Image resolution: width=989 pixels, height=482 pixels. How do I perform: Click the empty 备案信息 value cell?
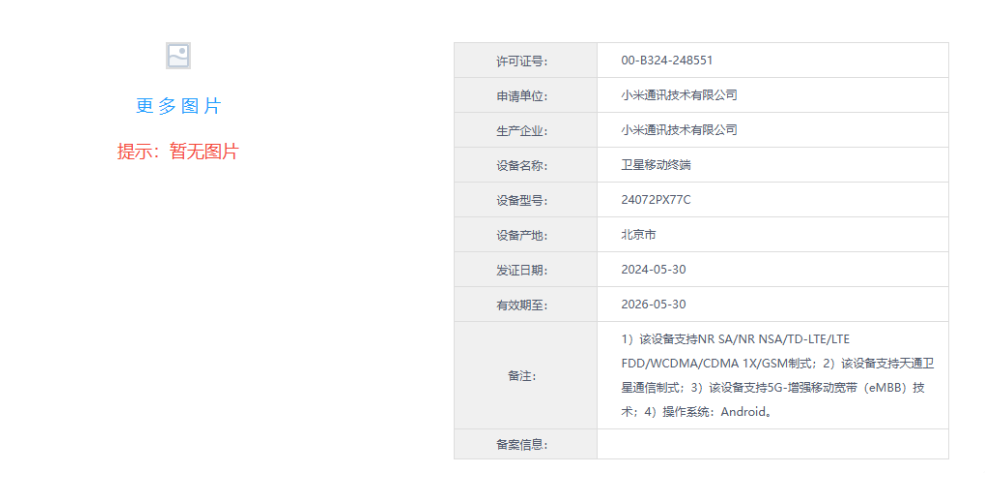tap(772, 445)
